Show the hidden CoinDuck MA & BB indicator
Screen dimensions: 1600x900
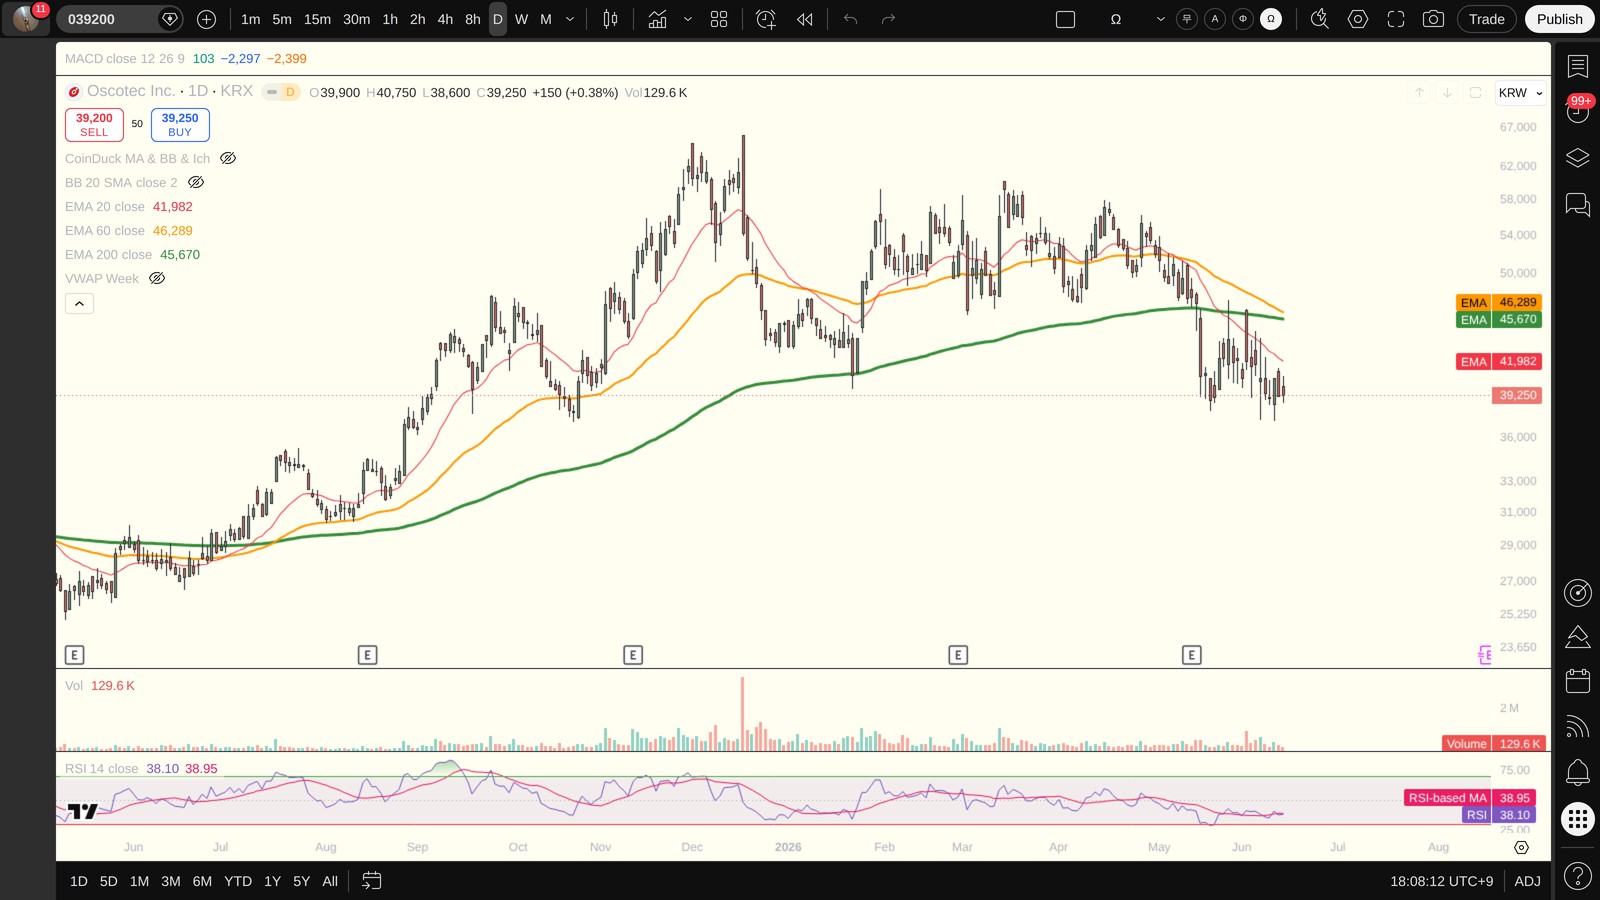point(228,158)
